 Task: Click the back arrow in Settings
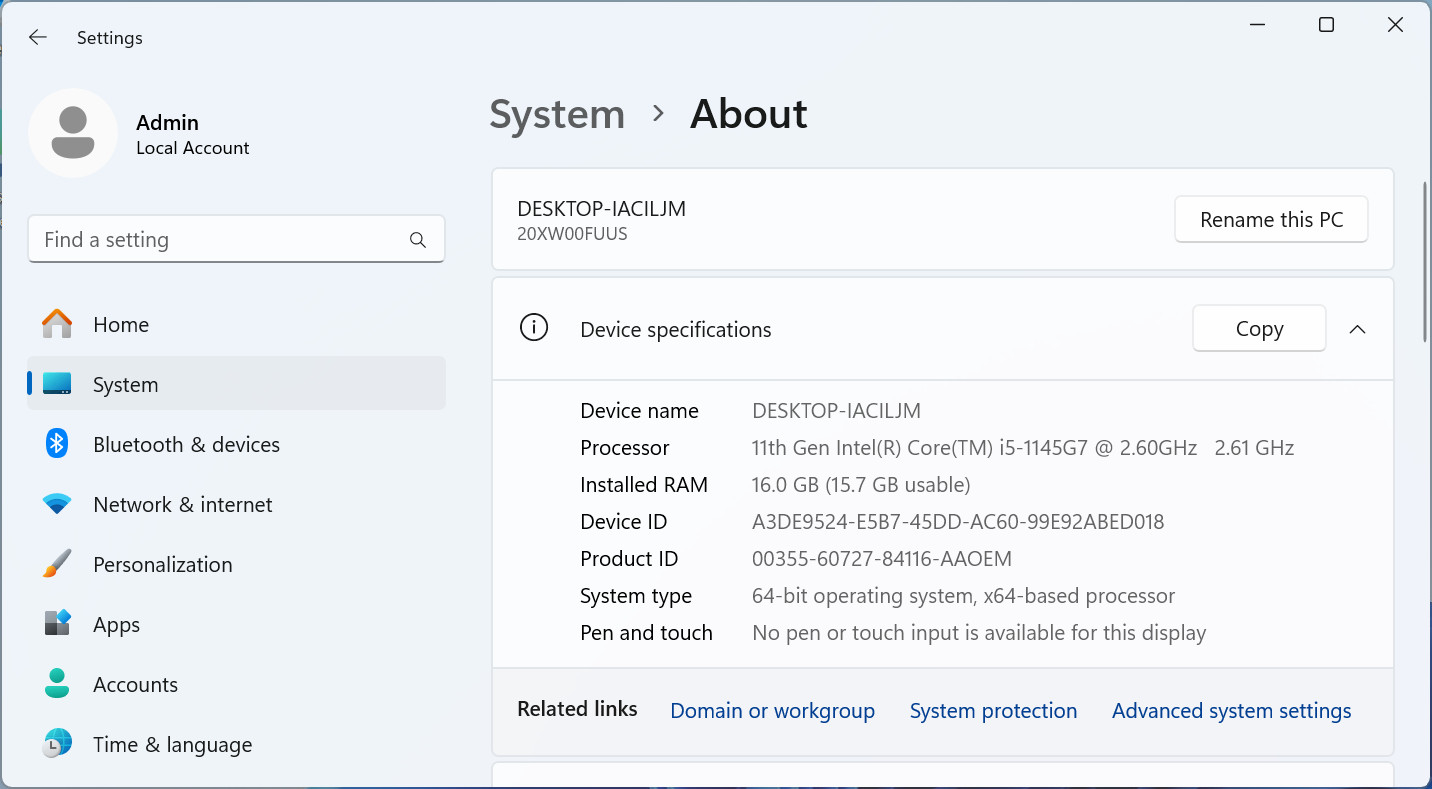[x=38, y=38]
